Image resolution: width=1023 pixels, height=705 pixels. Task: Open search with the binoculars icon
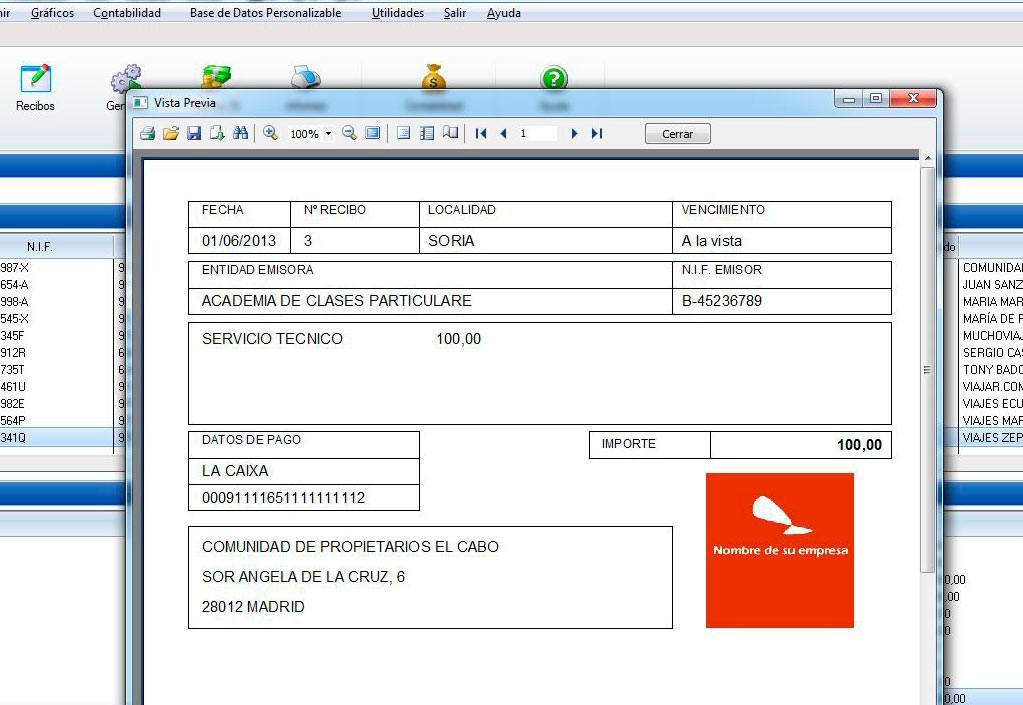[240, 133]
